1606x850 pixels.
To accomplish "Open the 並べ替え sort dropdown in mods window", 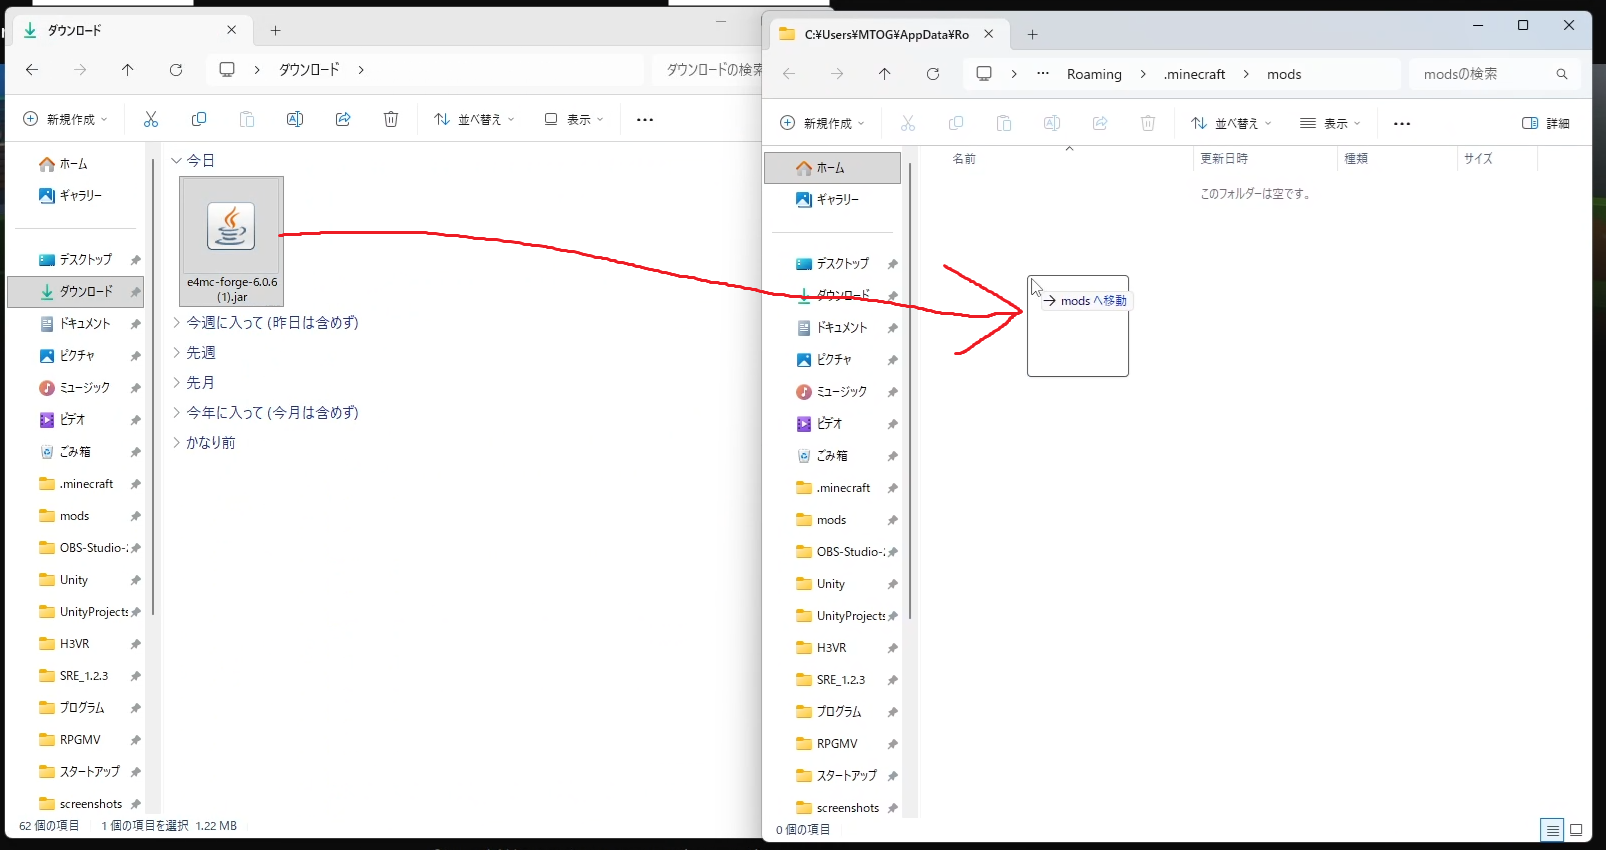I will [x=1231, y=123].
